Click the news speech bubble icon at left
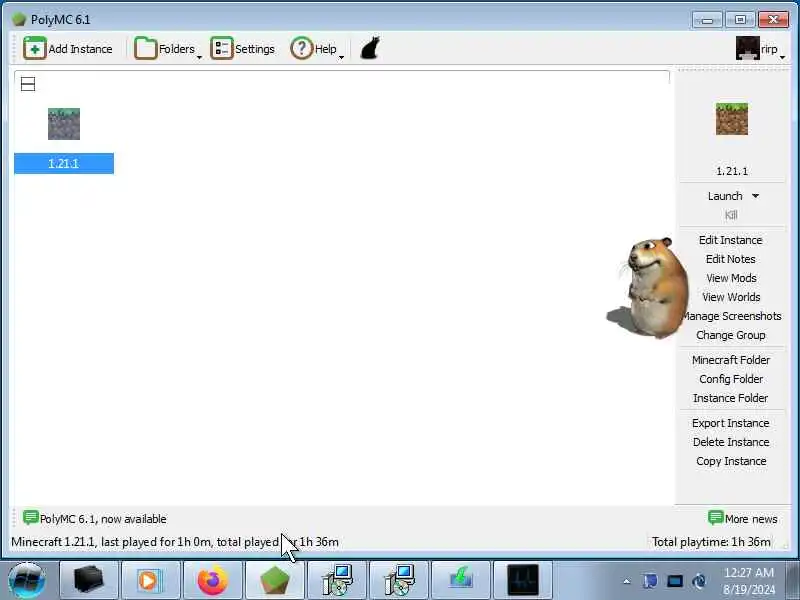The height and width of the screenshot is (600, 800). 31,517
